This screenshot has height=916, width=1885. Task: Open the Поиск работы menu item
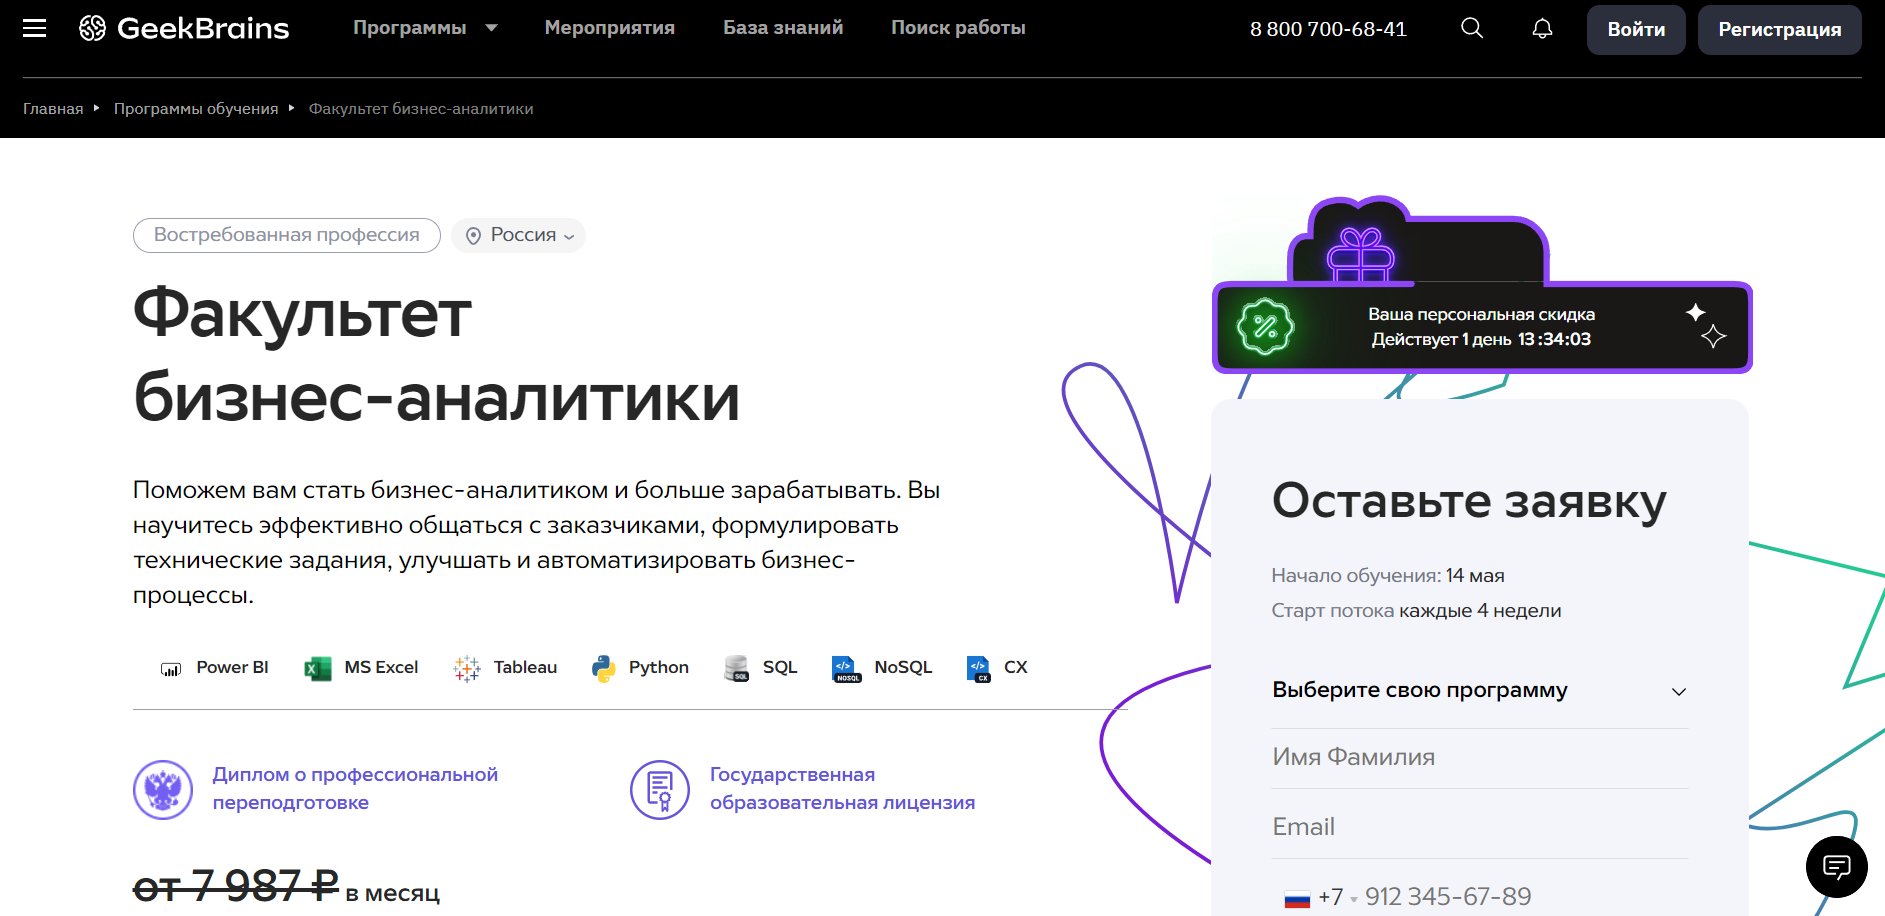[x=956, y=27]
